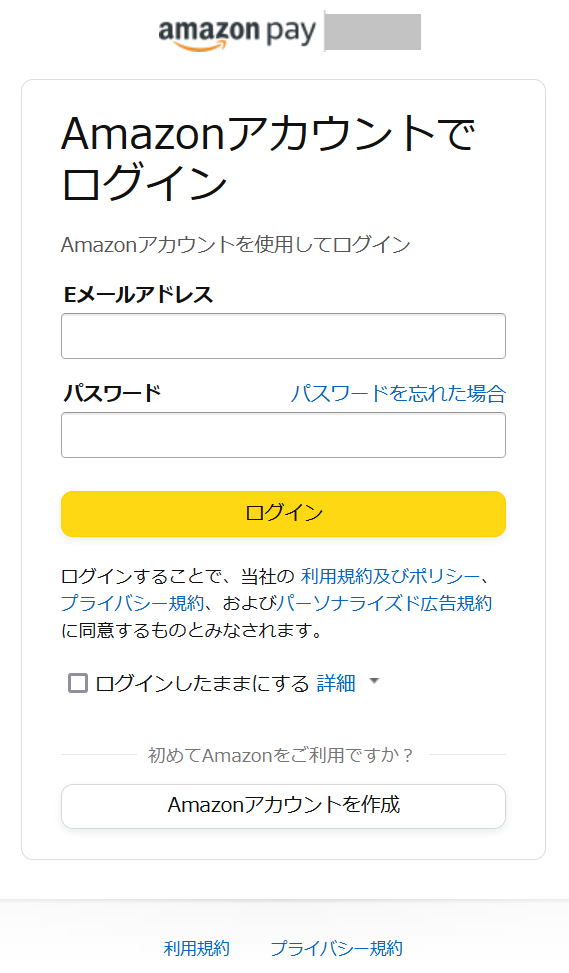This screenshot has height=973, width=569.
Task: Click the yellow ログイン button
Action: (284, 514)
